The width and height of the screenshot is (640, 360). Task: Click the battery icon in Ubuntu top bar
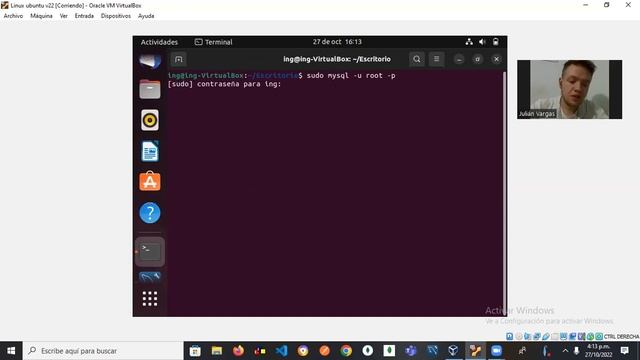496,42
